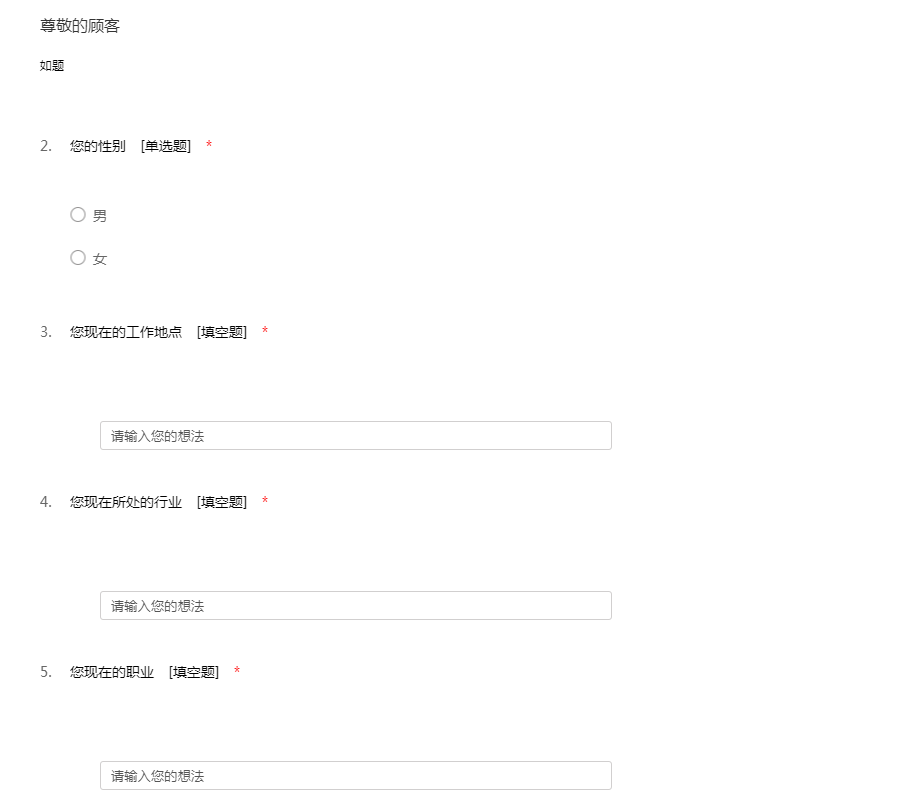Focus the 您现在的职业 answer field

[356, 775]
